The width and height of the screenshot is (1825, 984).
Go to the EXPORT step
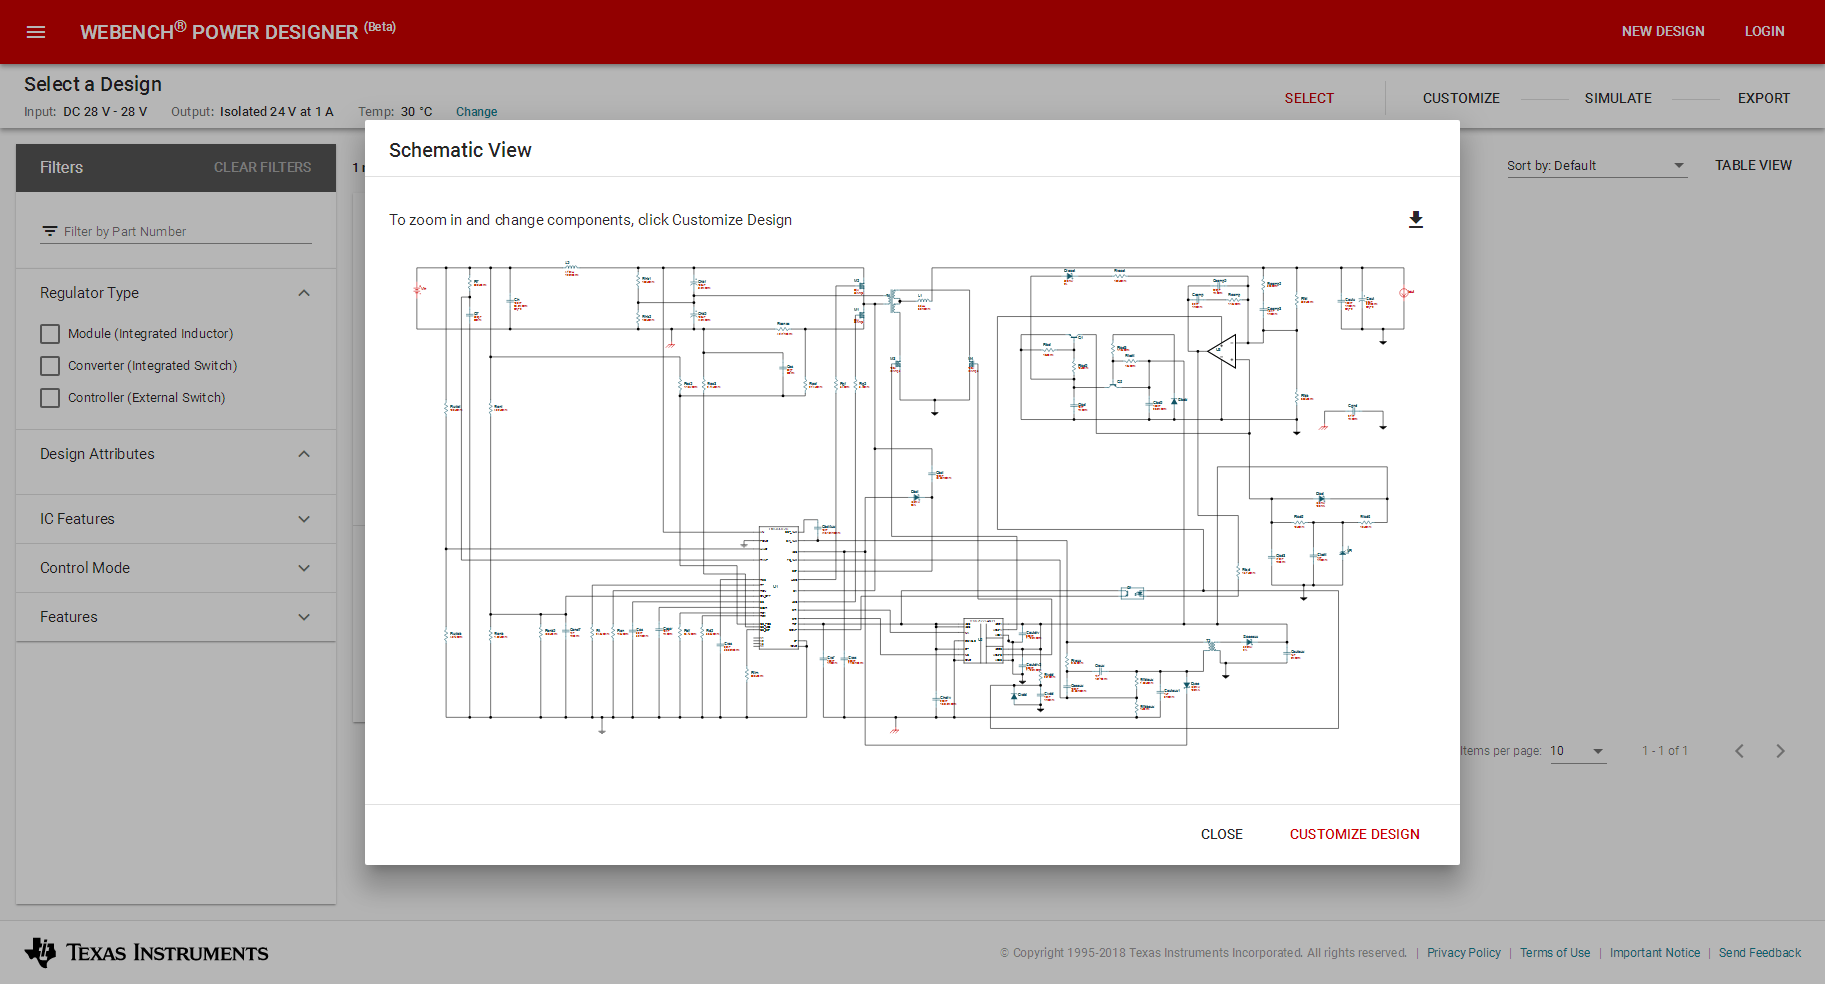coord(1764,98)
